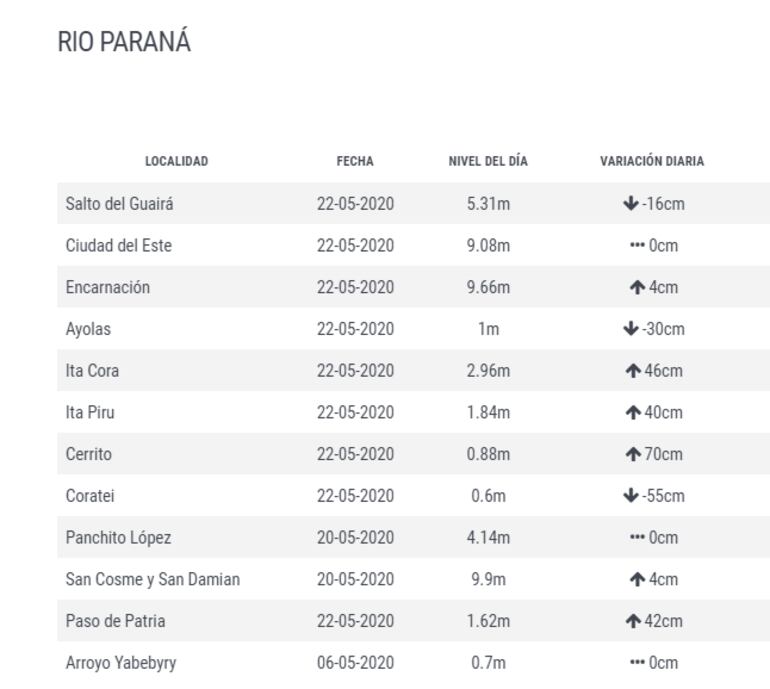This screenshot has width=770, height=689.
Task: Click the up arrow icon for Ita Cora
Action: click(632, 371)
